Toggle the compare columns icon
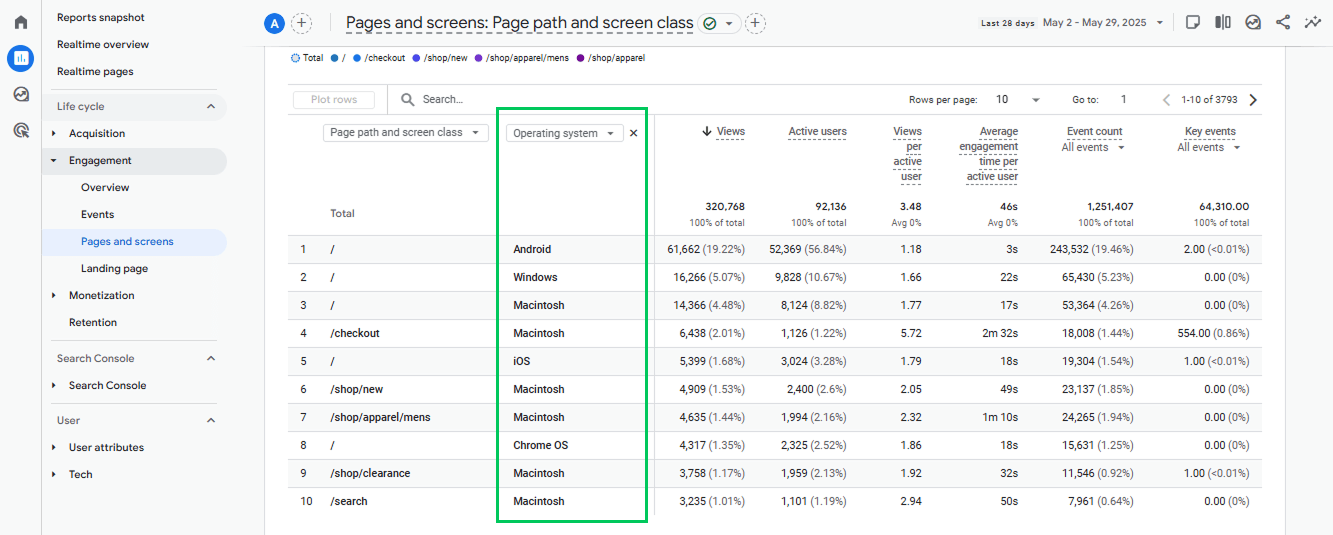Viewport: 1333px width, 535px height. tap(1223, 22)
